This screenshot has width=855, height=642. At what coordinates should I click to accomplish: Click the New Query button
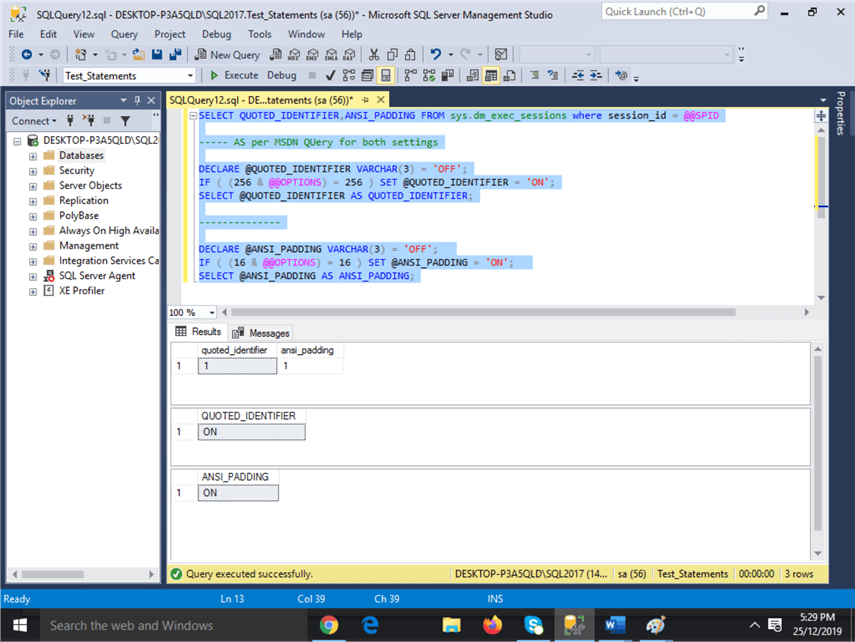pos(227,55)
